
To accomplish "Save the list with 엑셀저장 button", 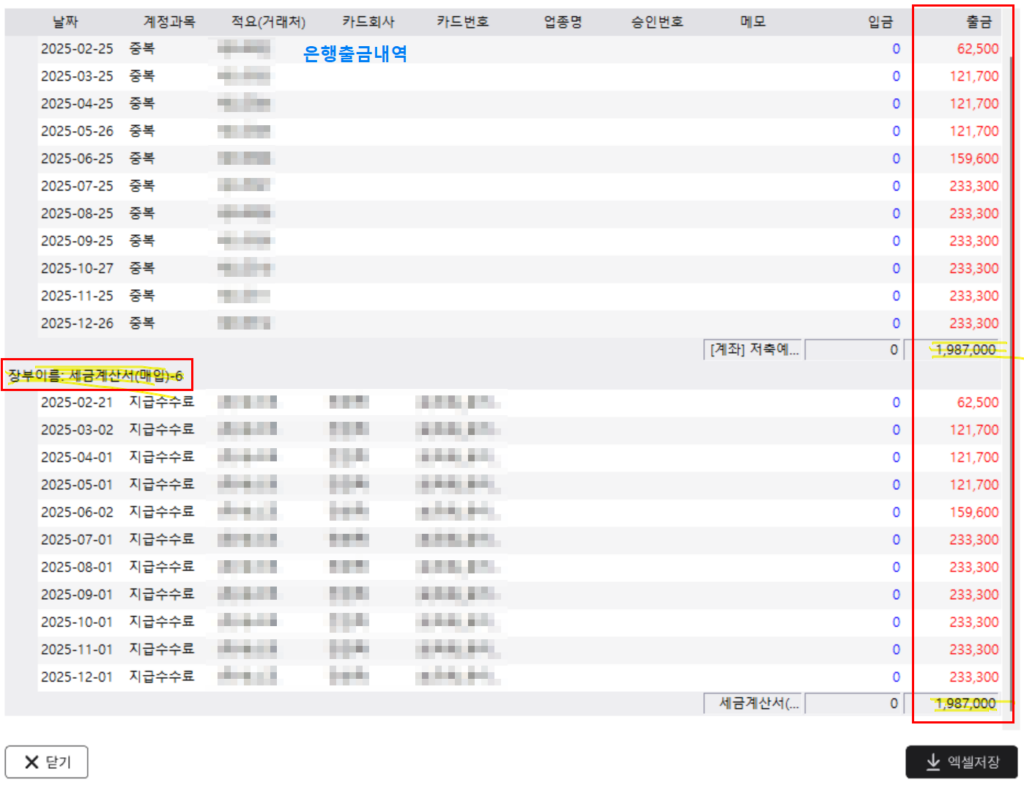I will [961, 762].
